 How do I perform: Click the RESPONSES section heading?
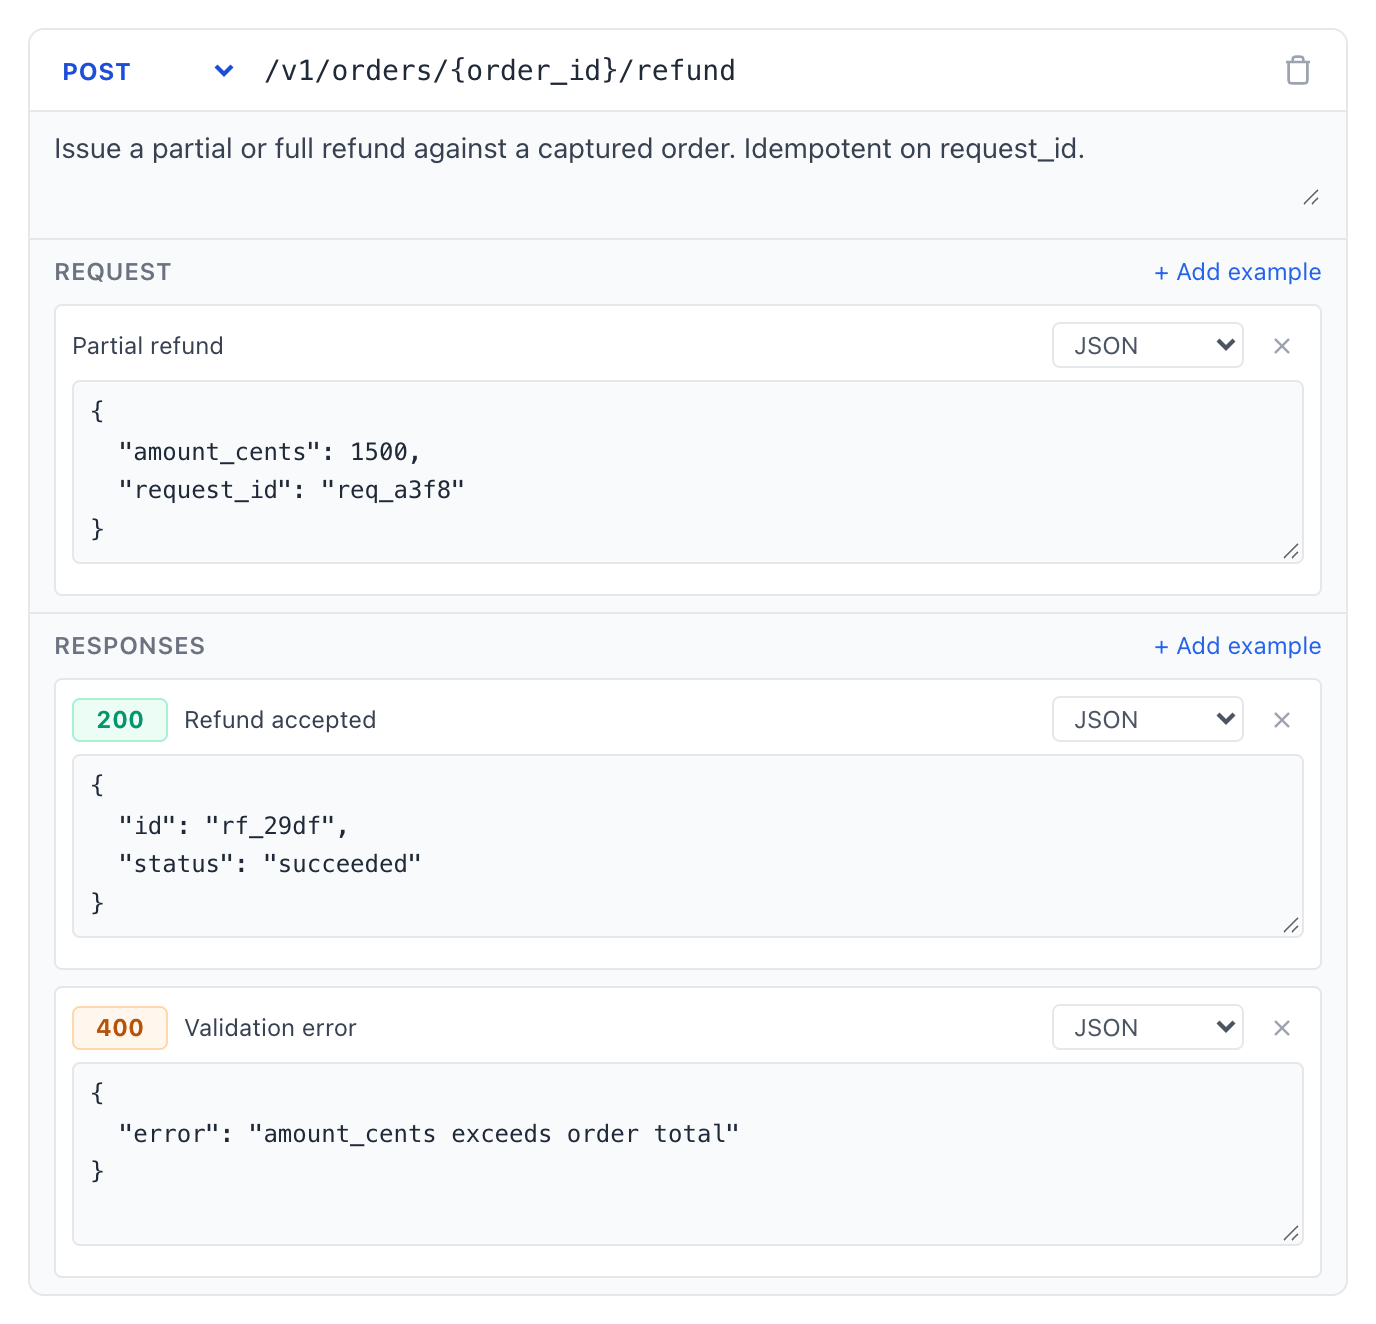[130, 646]
